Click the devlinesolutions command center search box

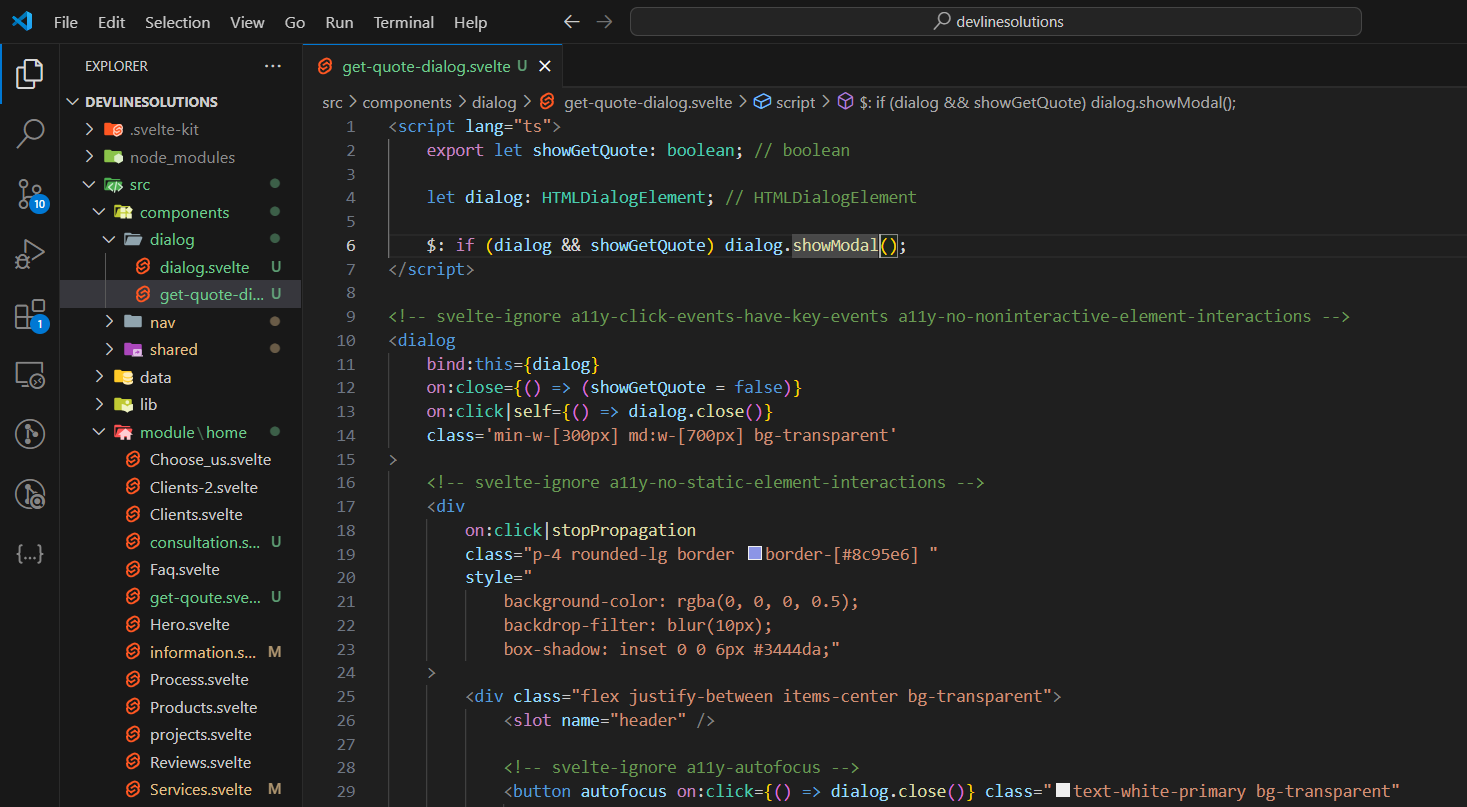click(x=995, y=22)
